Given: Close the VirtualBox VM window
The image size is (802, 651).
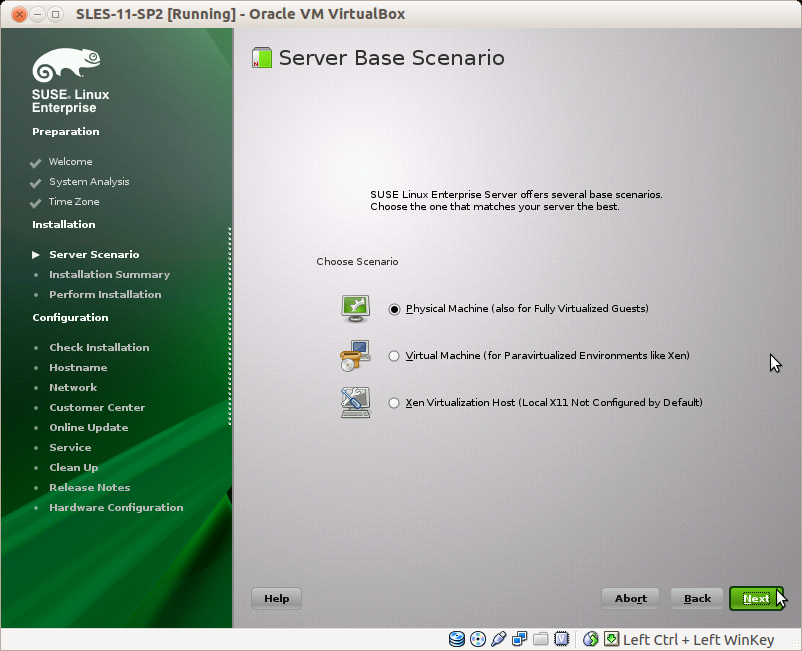Looking at the screenshot, I should (19, 14).
